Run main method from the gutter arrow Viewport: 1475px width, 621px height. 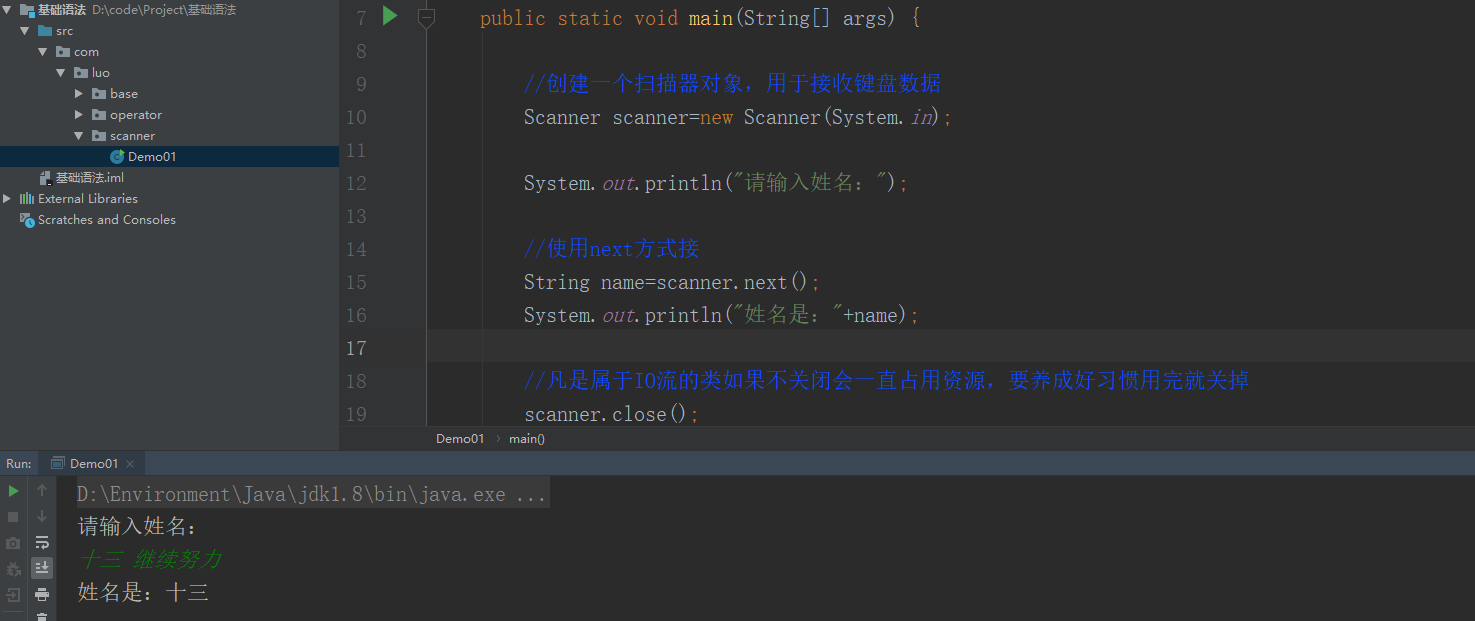click(390, 17)
